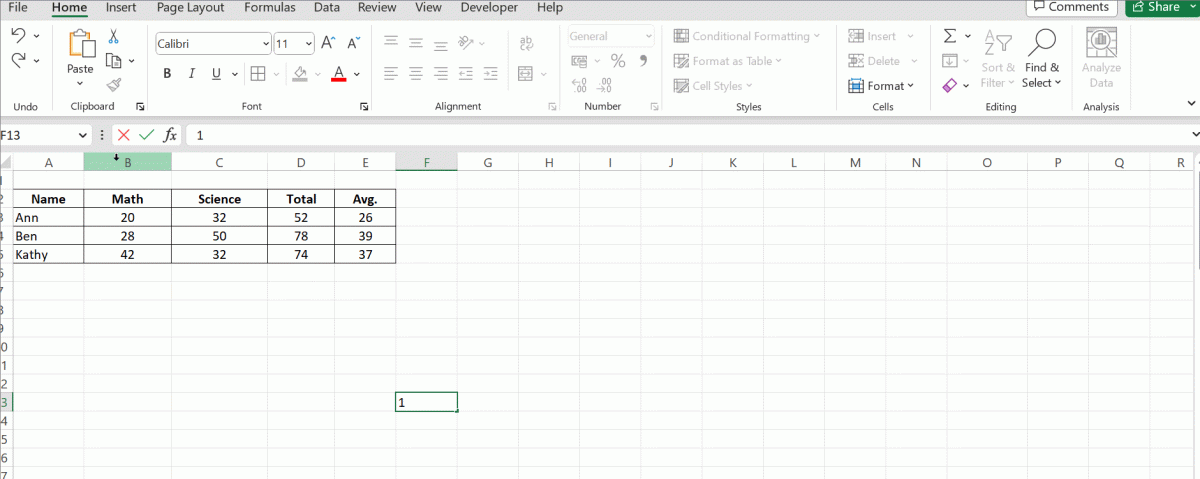The height and width of the screenshot is (479, 1200).
Task: Open the Format cells dropdown
Action: click(x=881, y=86)
